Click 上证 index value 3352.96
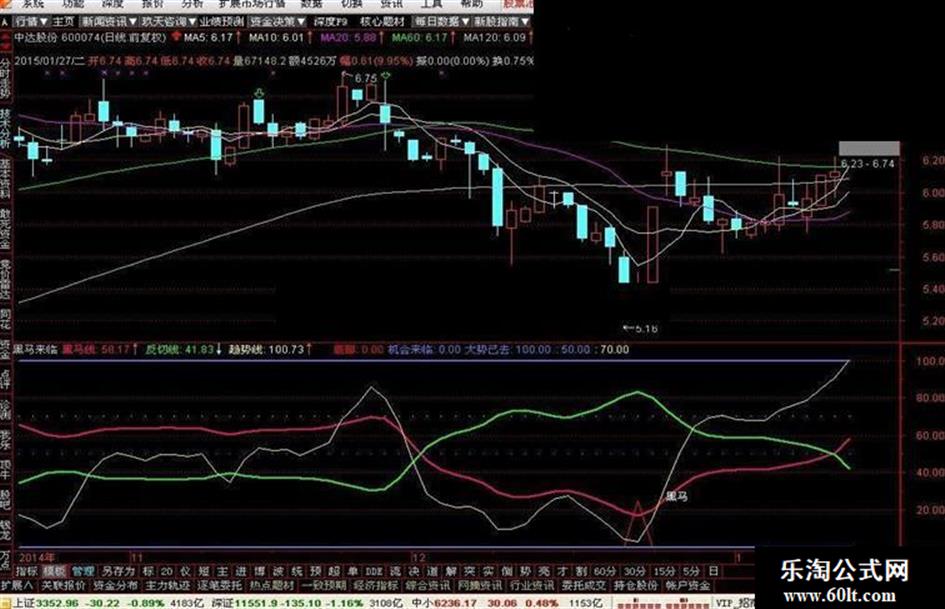 (x=57, y=602)
